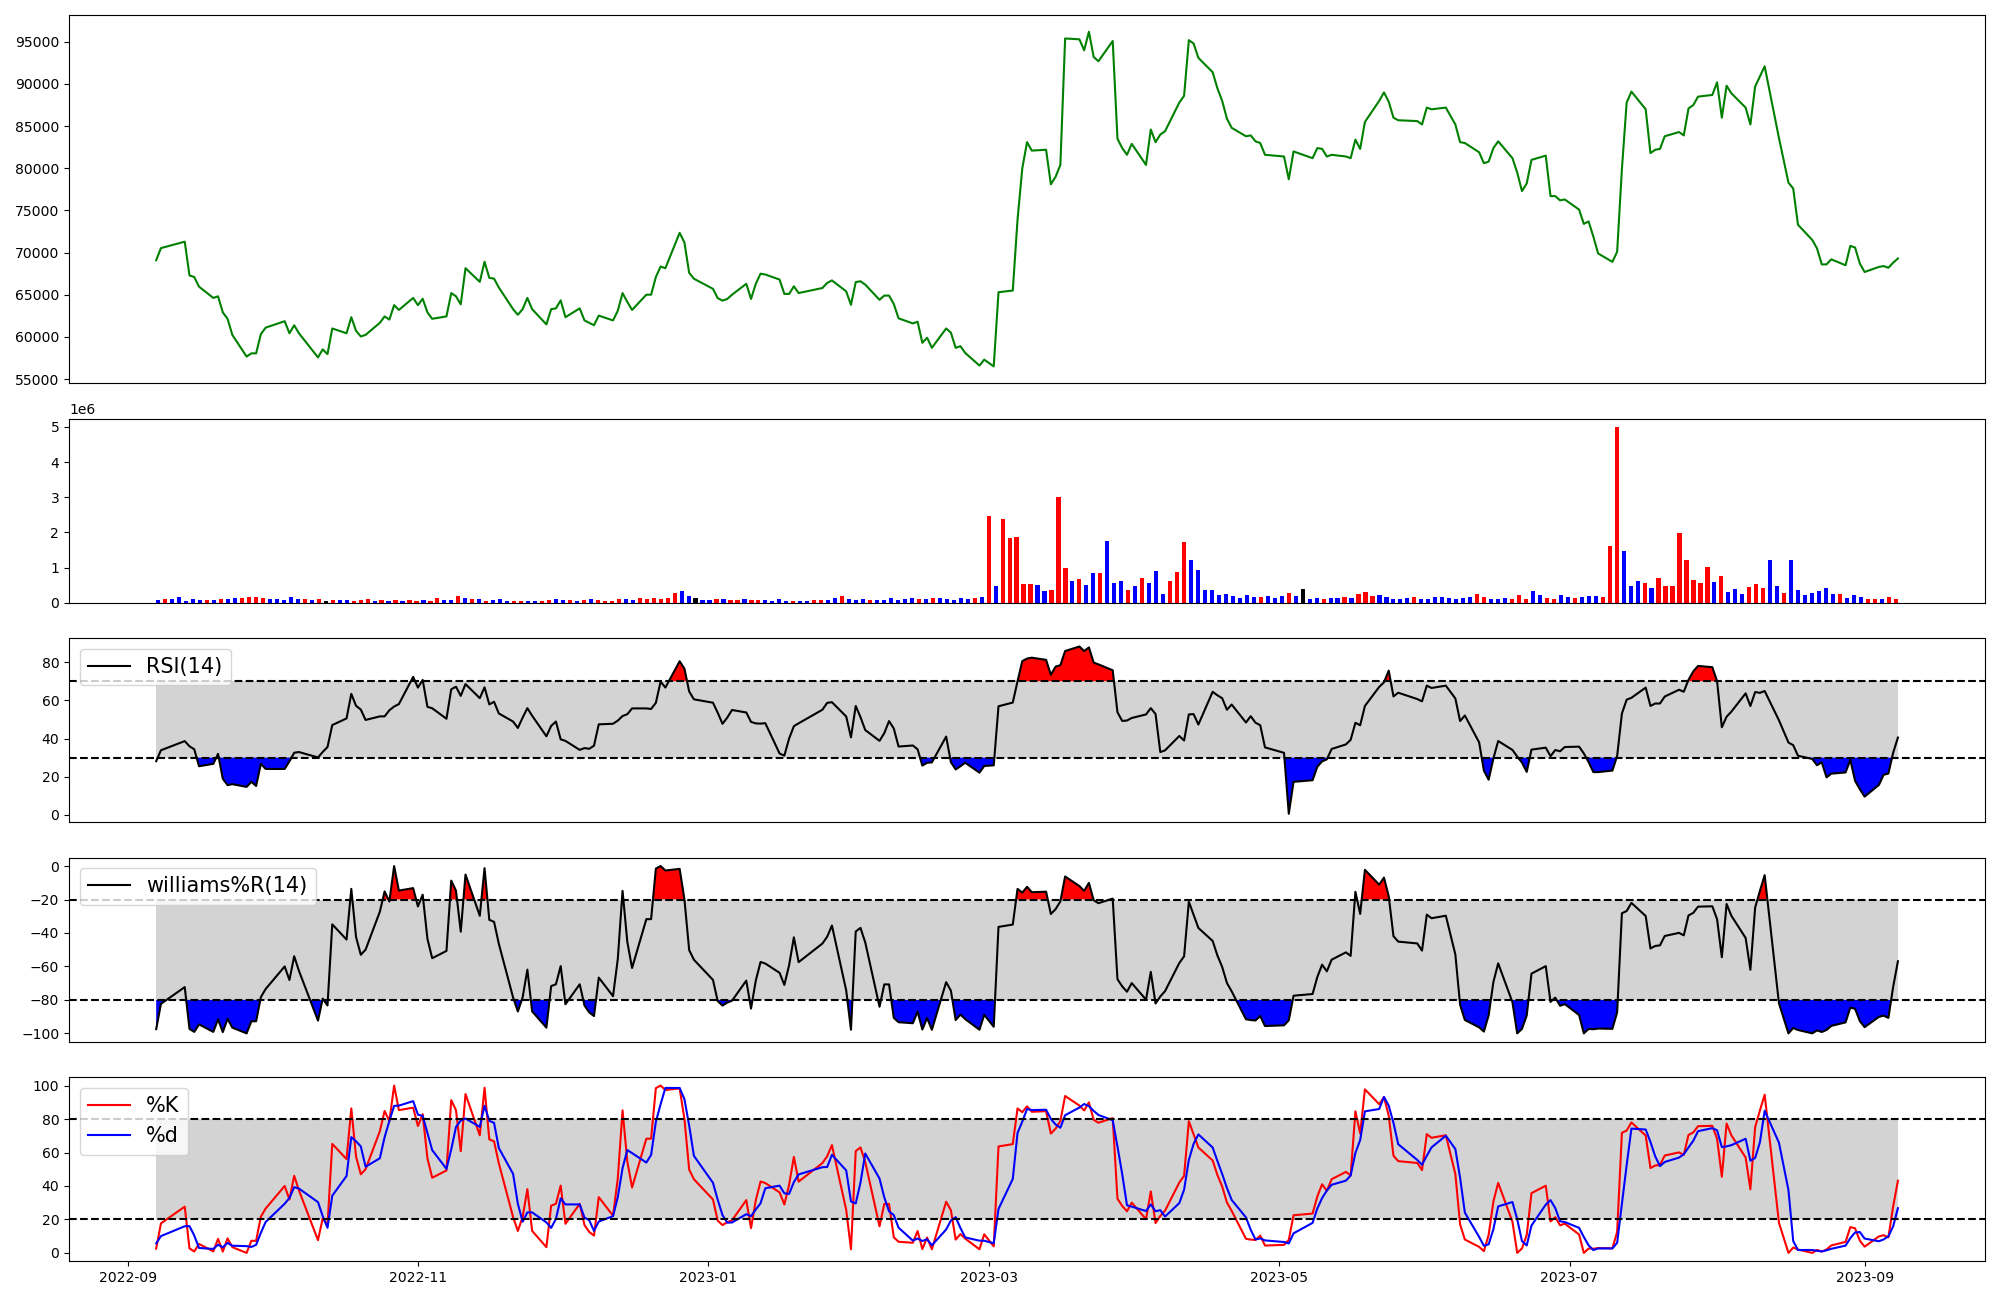Select the %K legend entry text
The image size is (2000, 1300).
pos(162,1105)
